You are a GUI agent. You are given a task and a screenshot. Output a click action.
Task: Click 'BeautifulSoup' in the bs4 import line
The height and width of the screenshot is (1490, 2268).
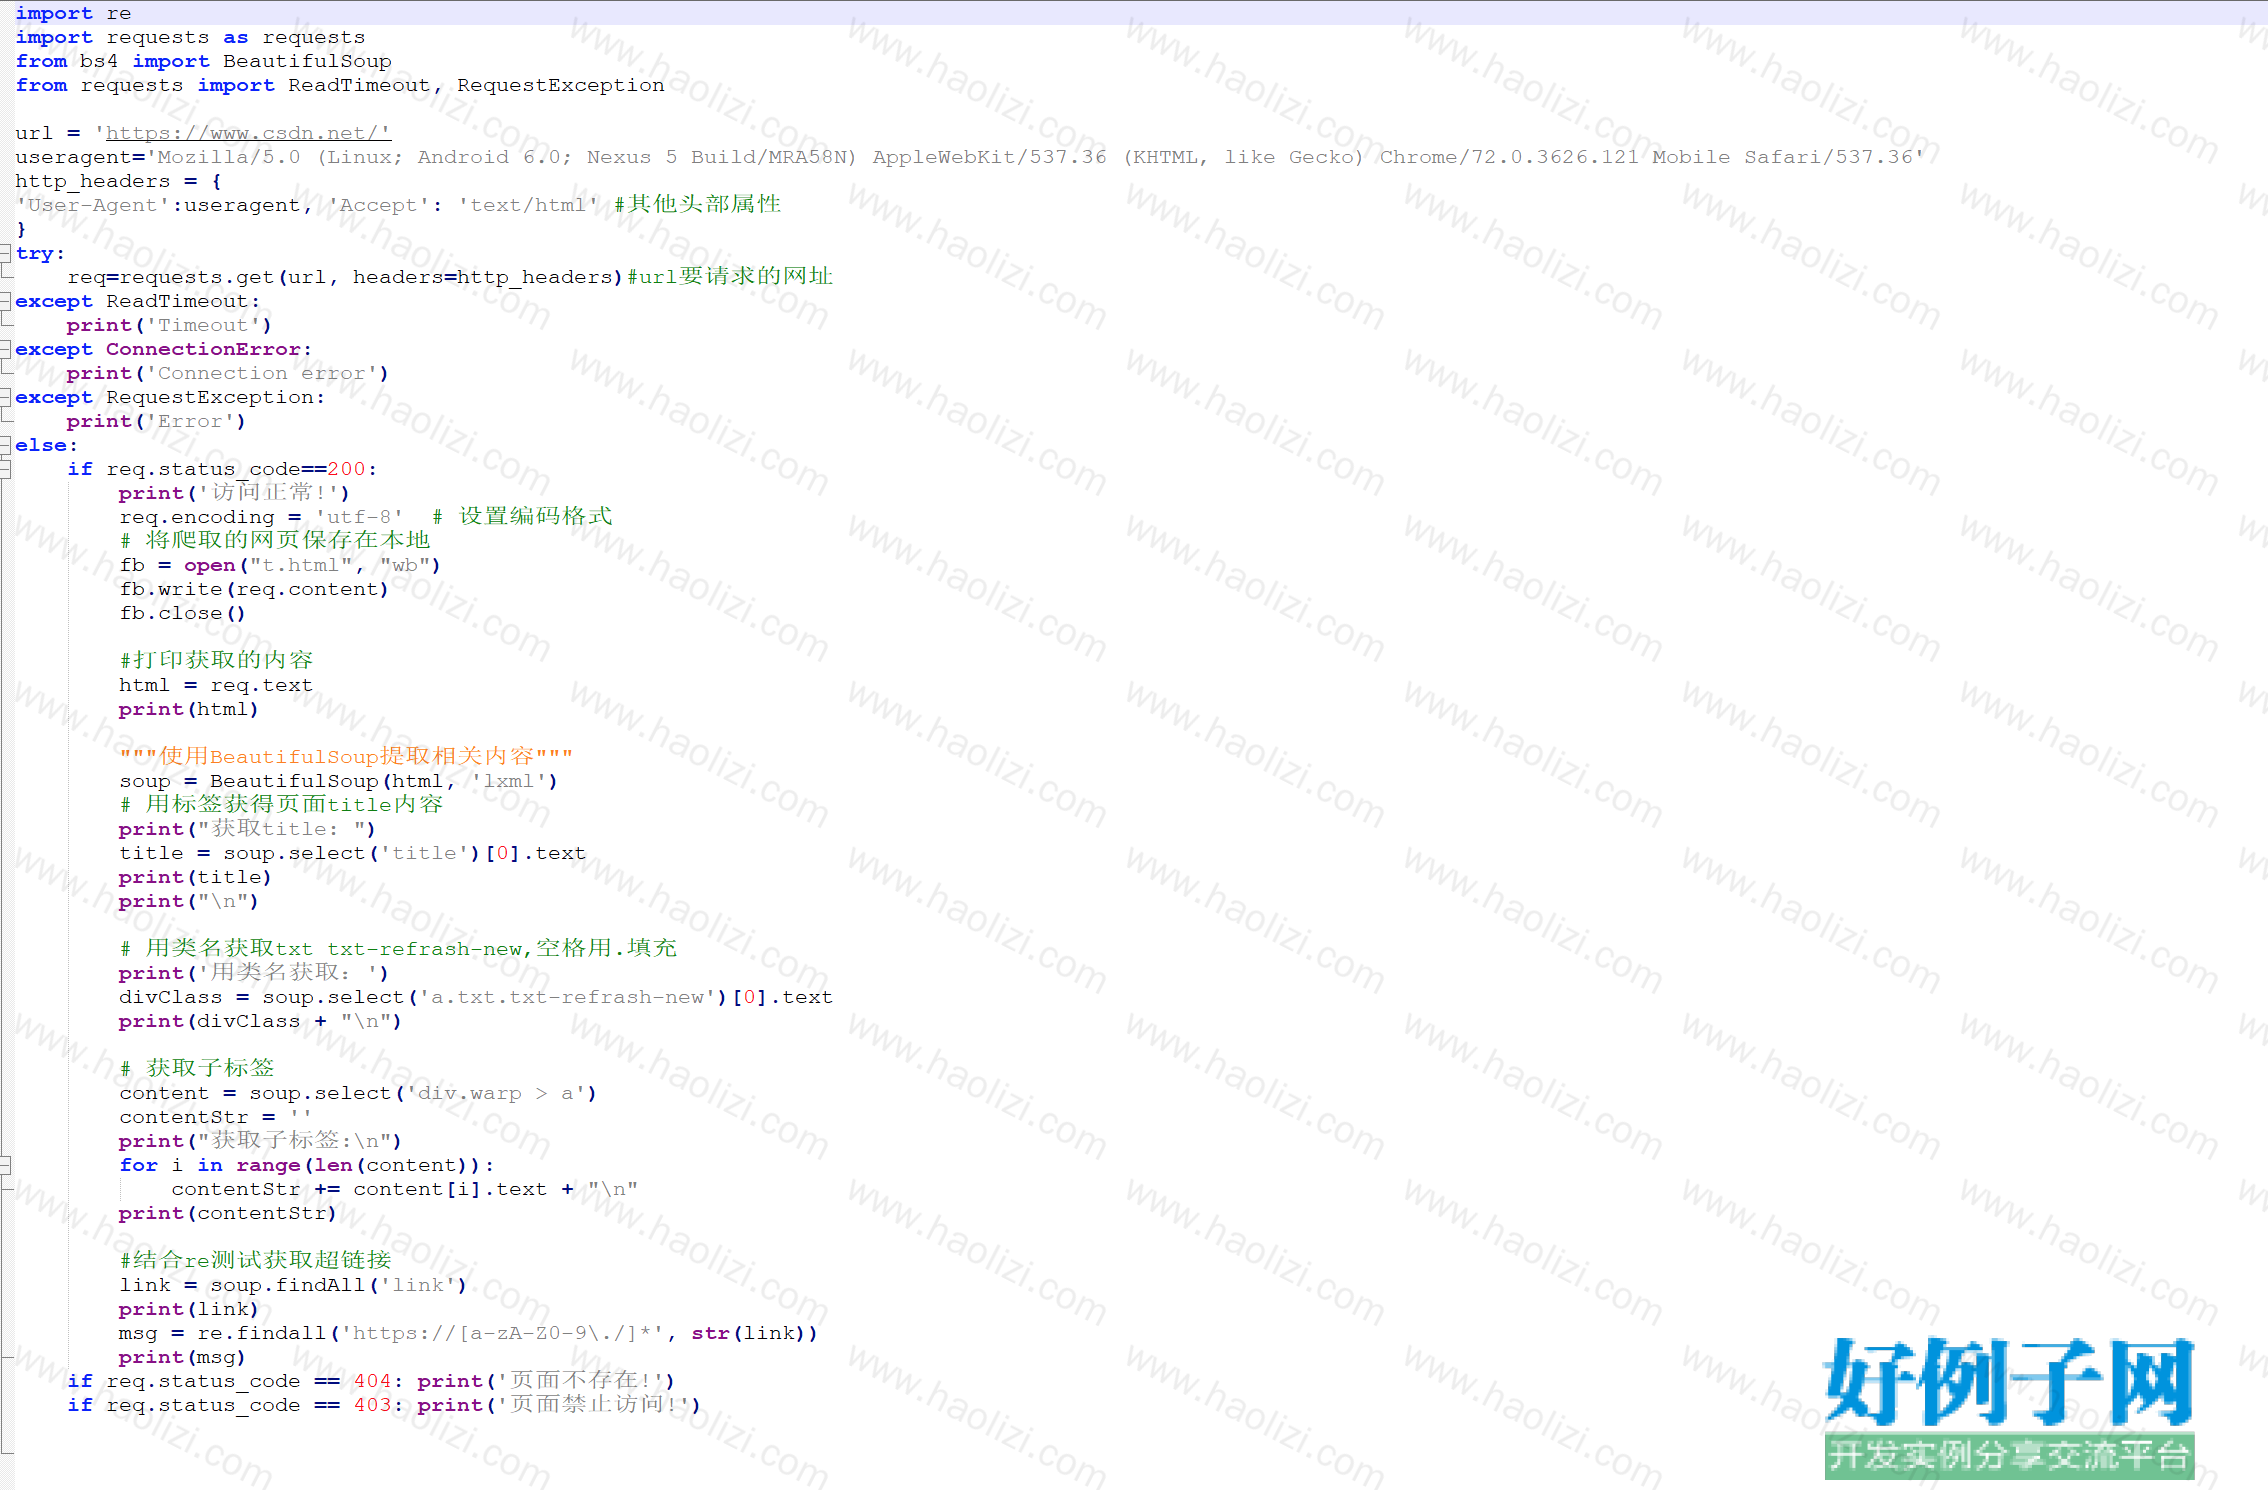coord(307,61)
